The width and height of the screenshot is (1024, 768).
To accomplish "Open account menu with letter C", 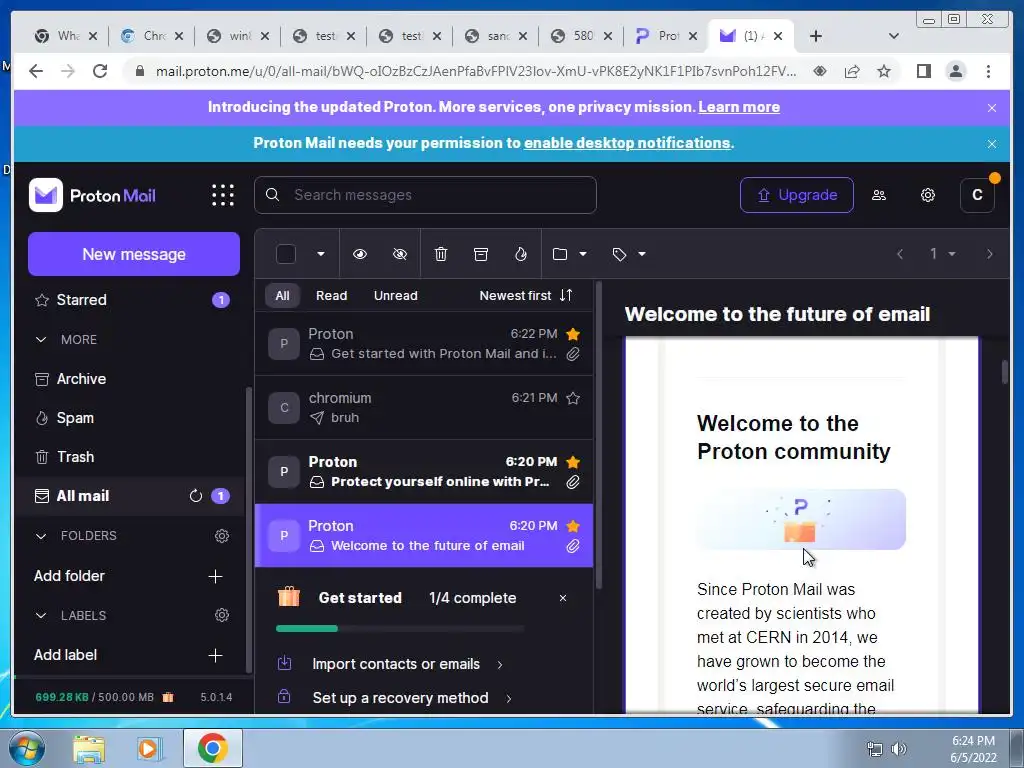I will point(977,195).
